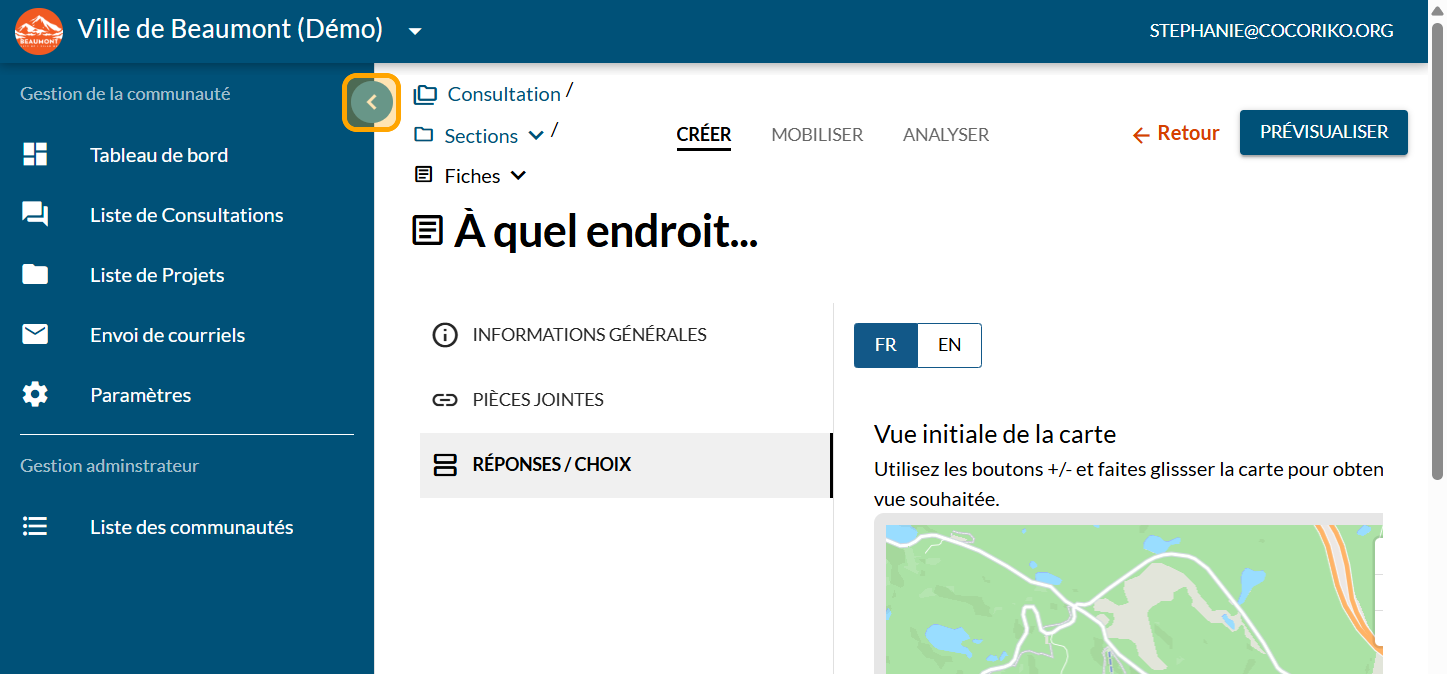The height and width of the screenshot is (674, 1447).
Task: Switch language toggle to FR
Action: tap(885, 345)
